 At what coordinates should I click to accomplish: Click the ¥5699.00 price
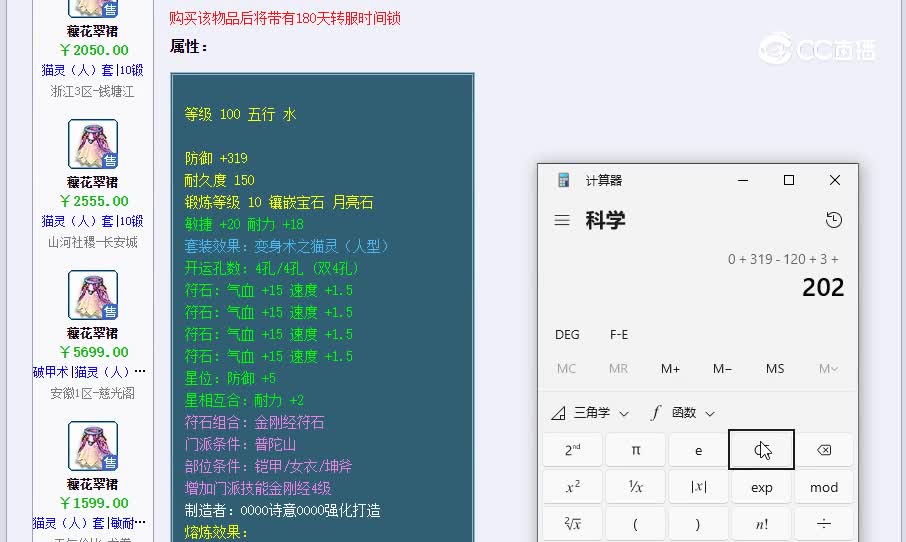point(94,352)
